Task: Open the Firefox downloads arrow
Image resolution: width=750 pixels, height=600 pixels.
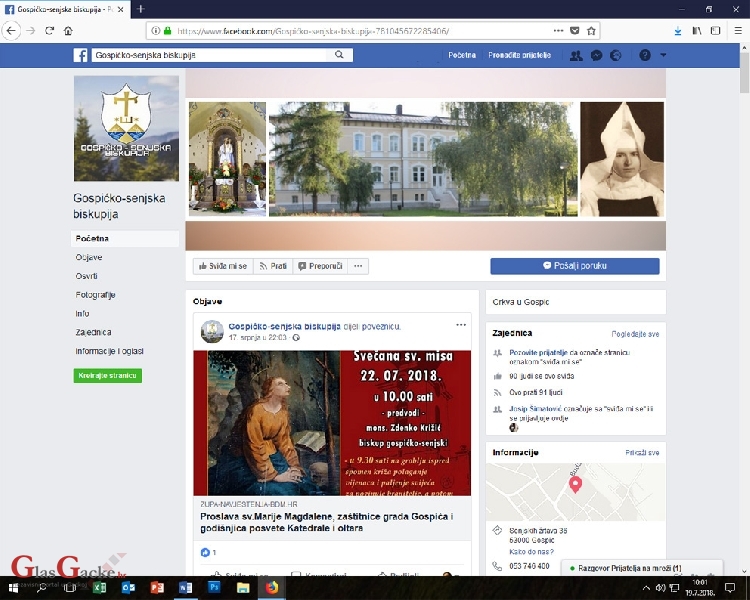Action: coord(678,31)
